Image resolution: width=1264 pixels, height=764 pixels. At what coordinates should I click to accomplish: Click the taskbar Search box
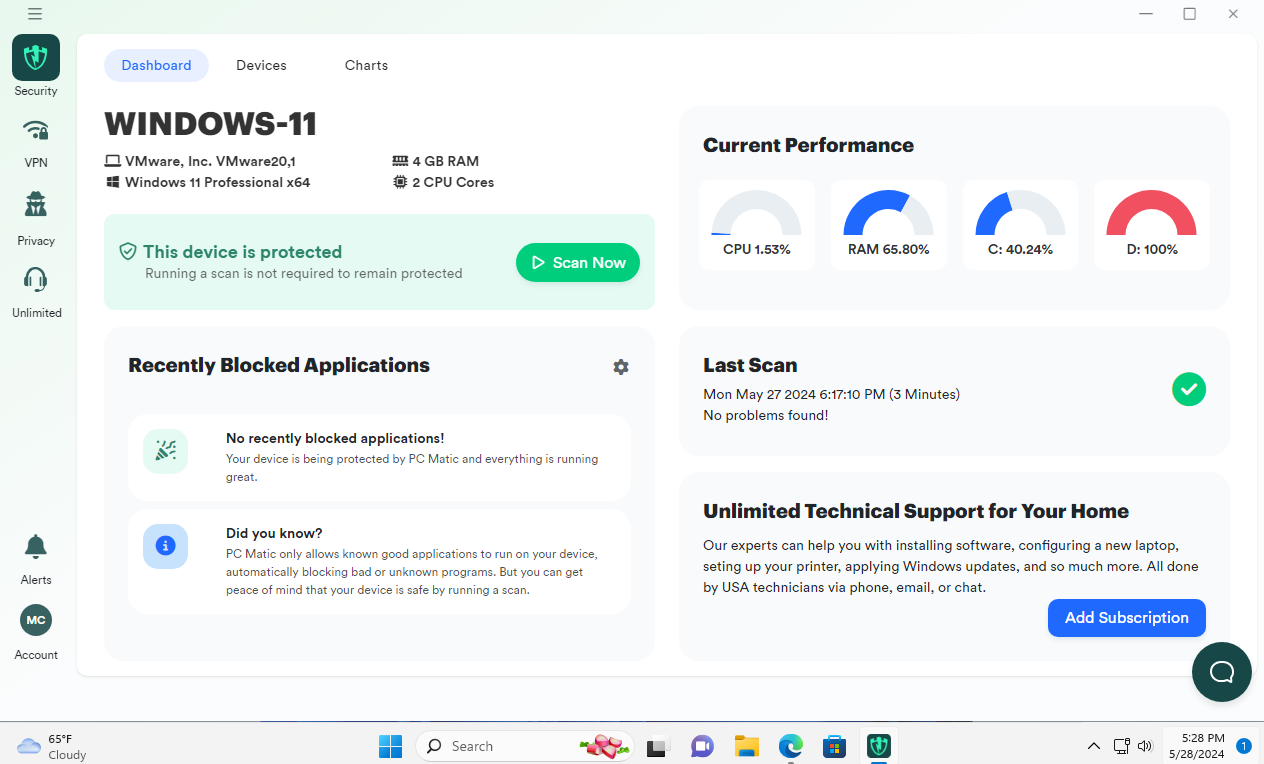pyautogui.click(x=525, y=746)
